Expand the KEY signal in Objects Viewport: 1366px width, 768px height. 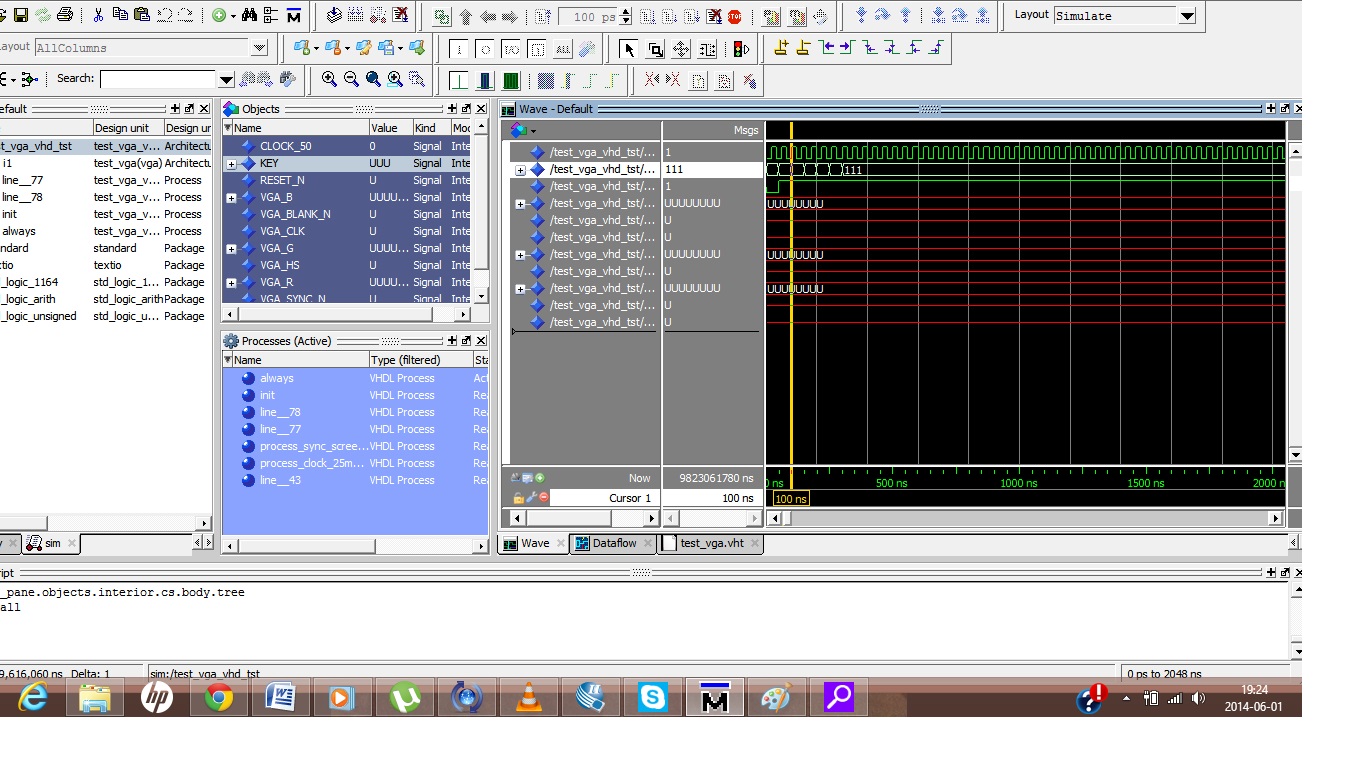click(231, 164)
